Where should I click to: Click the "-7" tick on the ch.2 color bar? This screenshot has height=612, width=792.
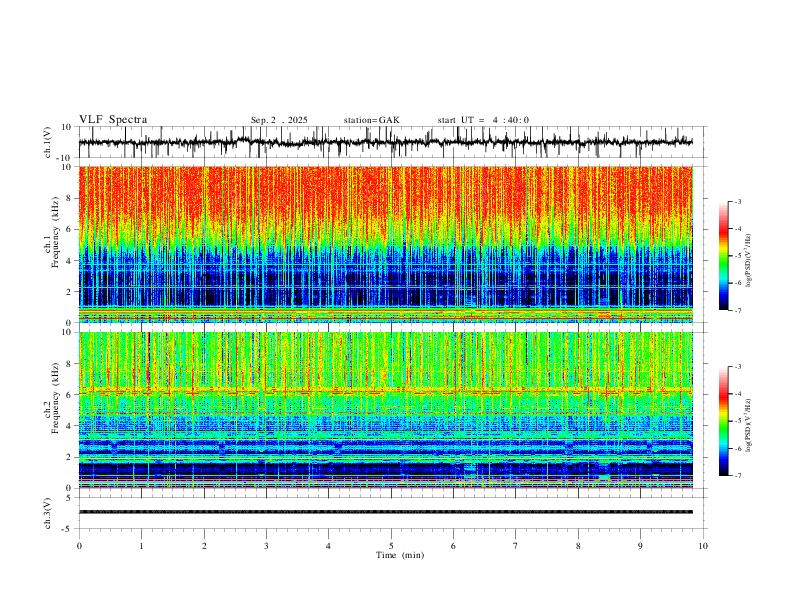[737, 476]
